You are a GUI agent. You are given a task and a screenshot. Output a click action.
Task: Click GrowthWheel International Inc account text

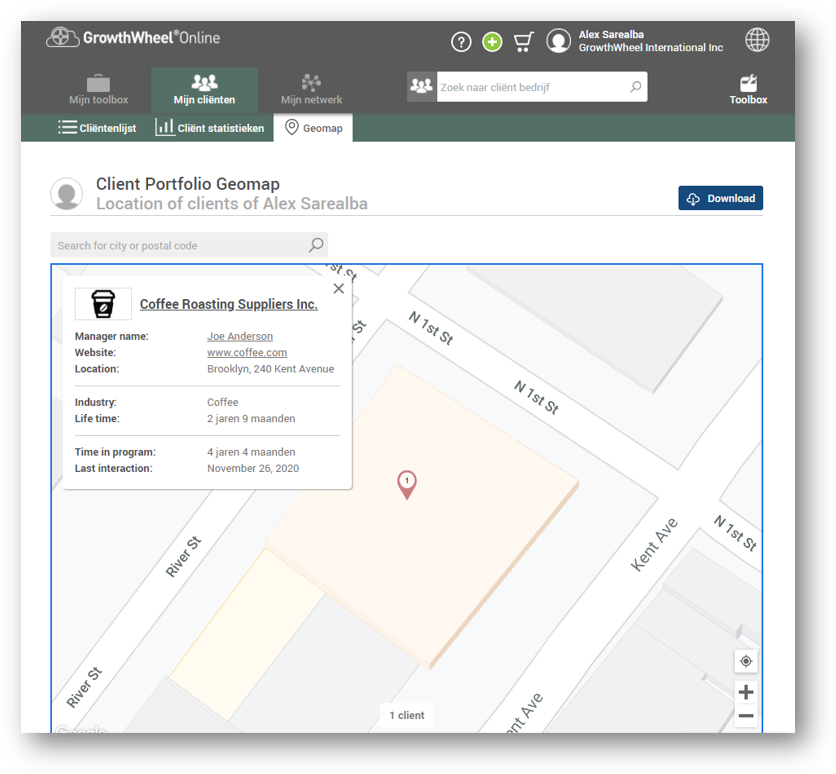[x=651, y=48]
